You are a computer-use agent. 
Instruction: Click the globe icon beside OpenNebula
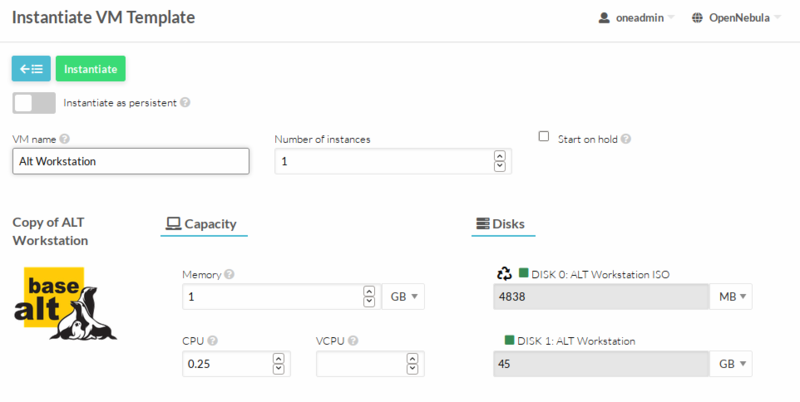697,18
